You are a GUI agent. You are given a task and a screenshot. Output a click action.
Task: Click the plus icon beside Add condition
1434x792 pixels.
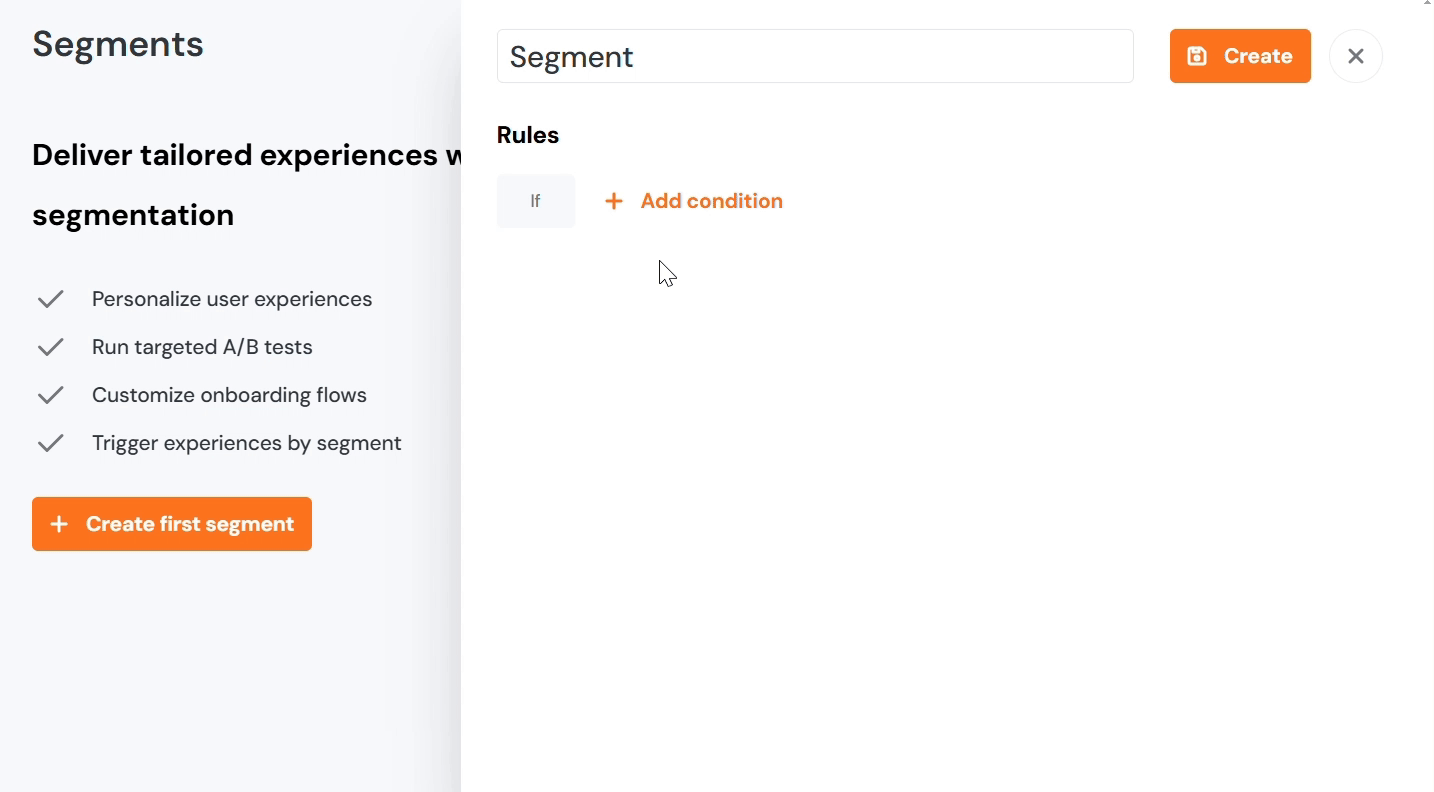point(614,201)
